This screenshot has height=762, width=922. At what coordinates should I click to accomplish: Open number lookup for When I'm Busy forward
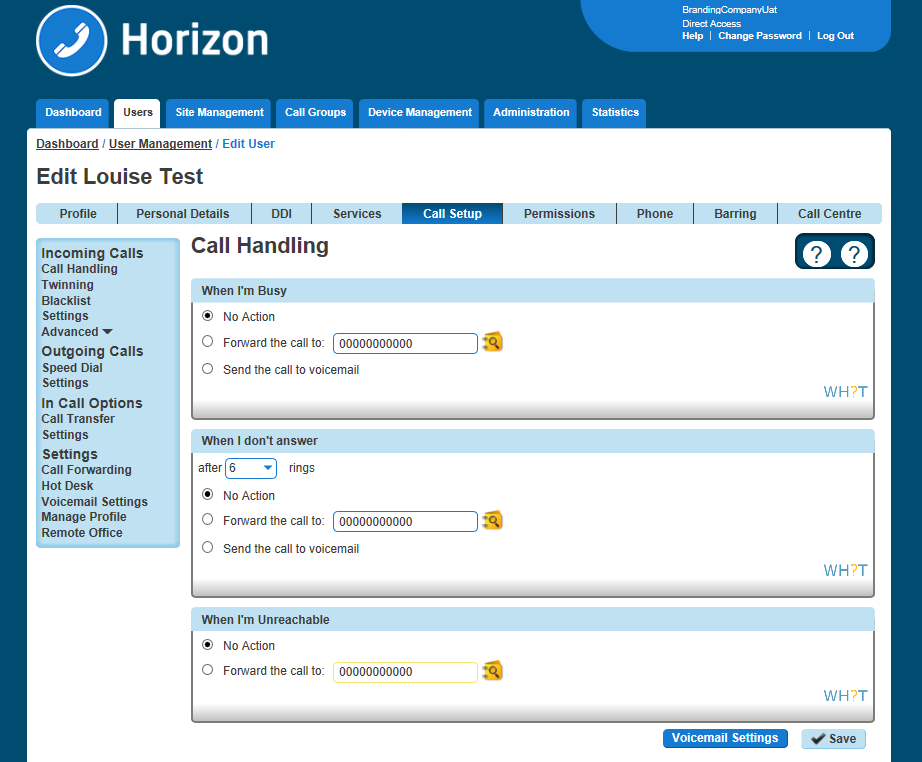click(x=492, y=342)
